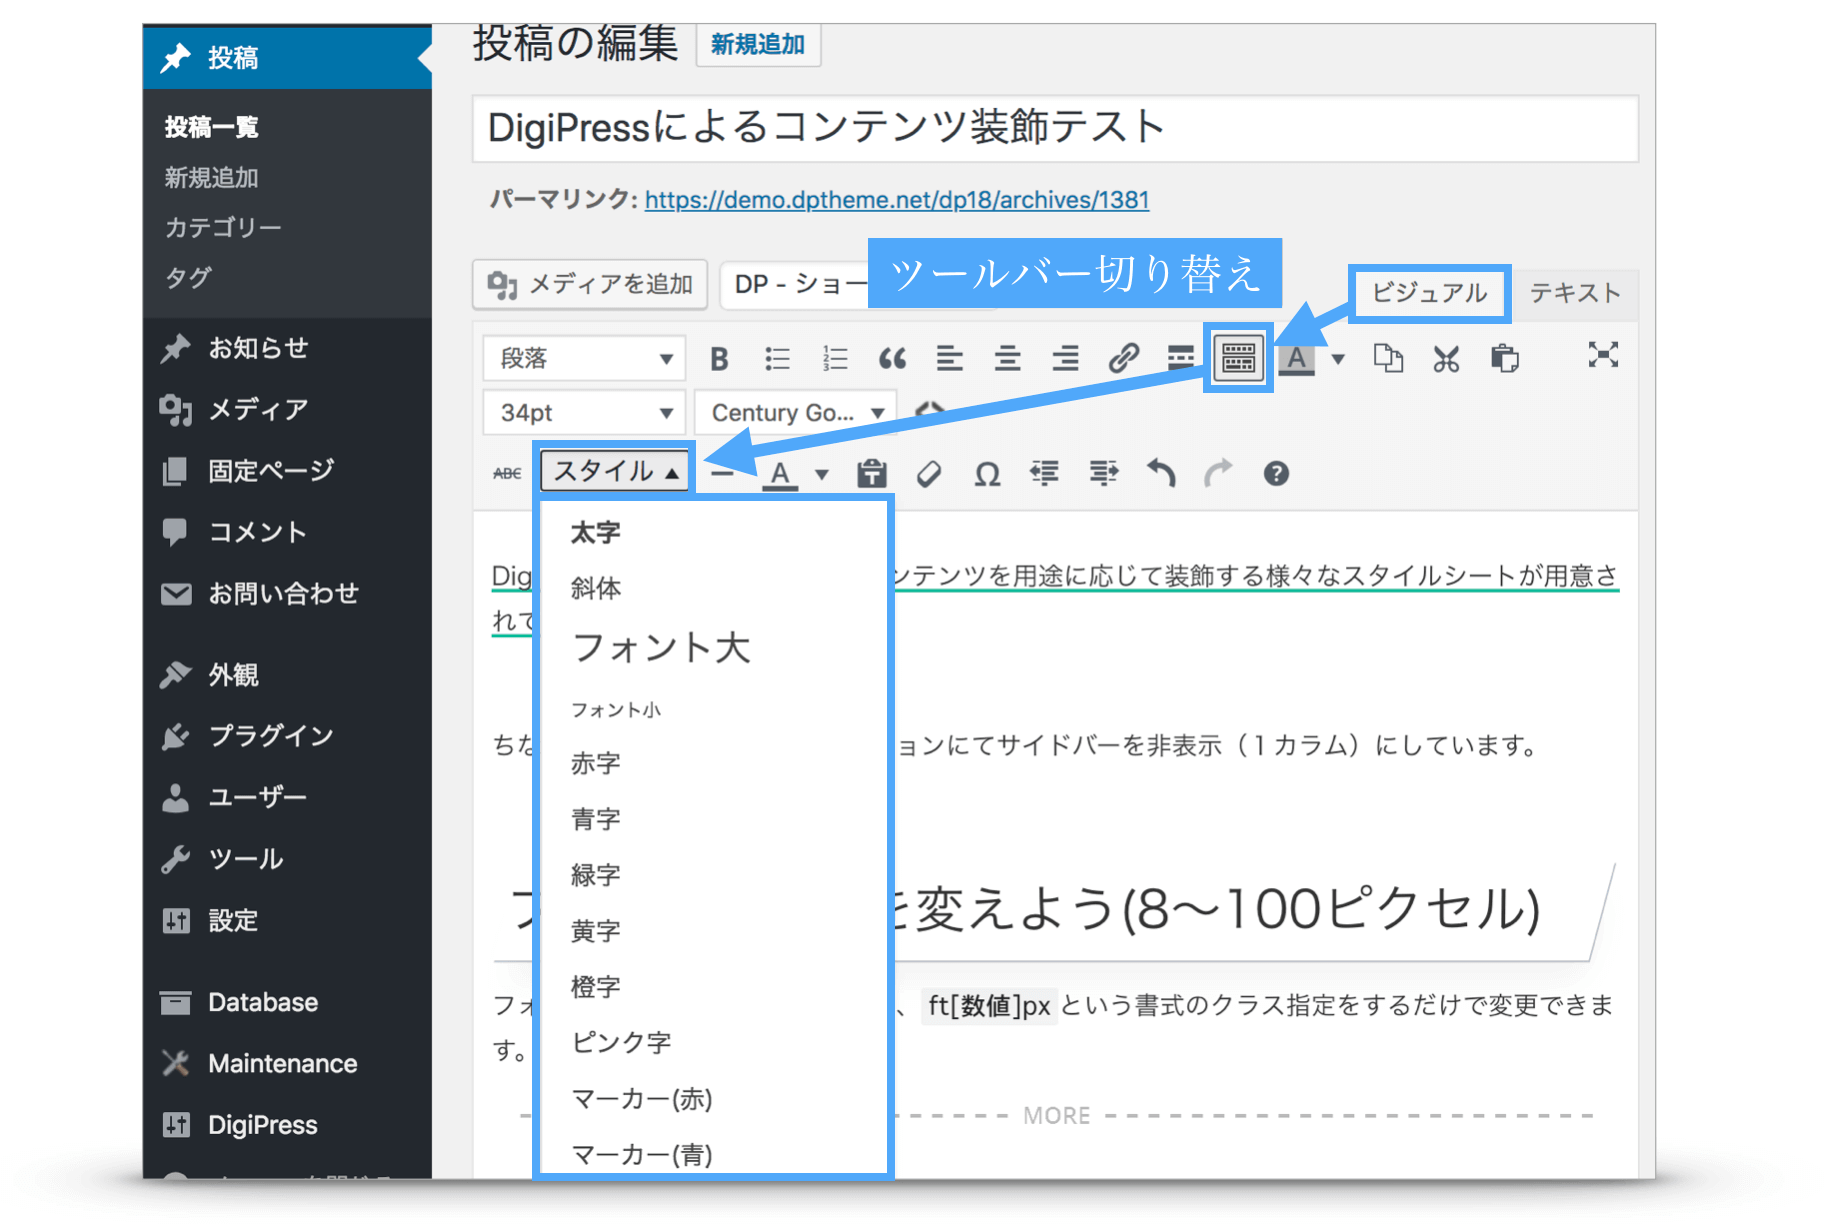Enter distraction-free fullscreen mode
The image size is (1824, 1232).
click(x=1603, y=355)
